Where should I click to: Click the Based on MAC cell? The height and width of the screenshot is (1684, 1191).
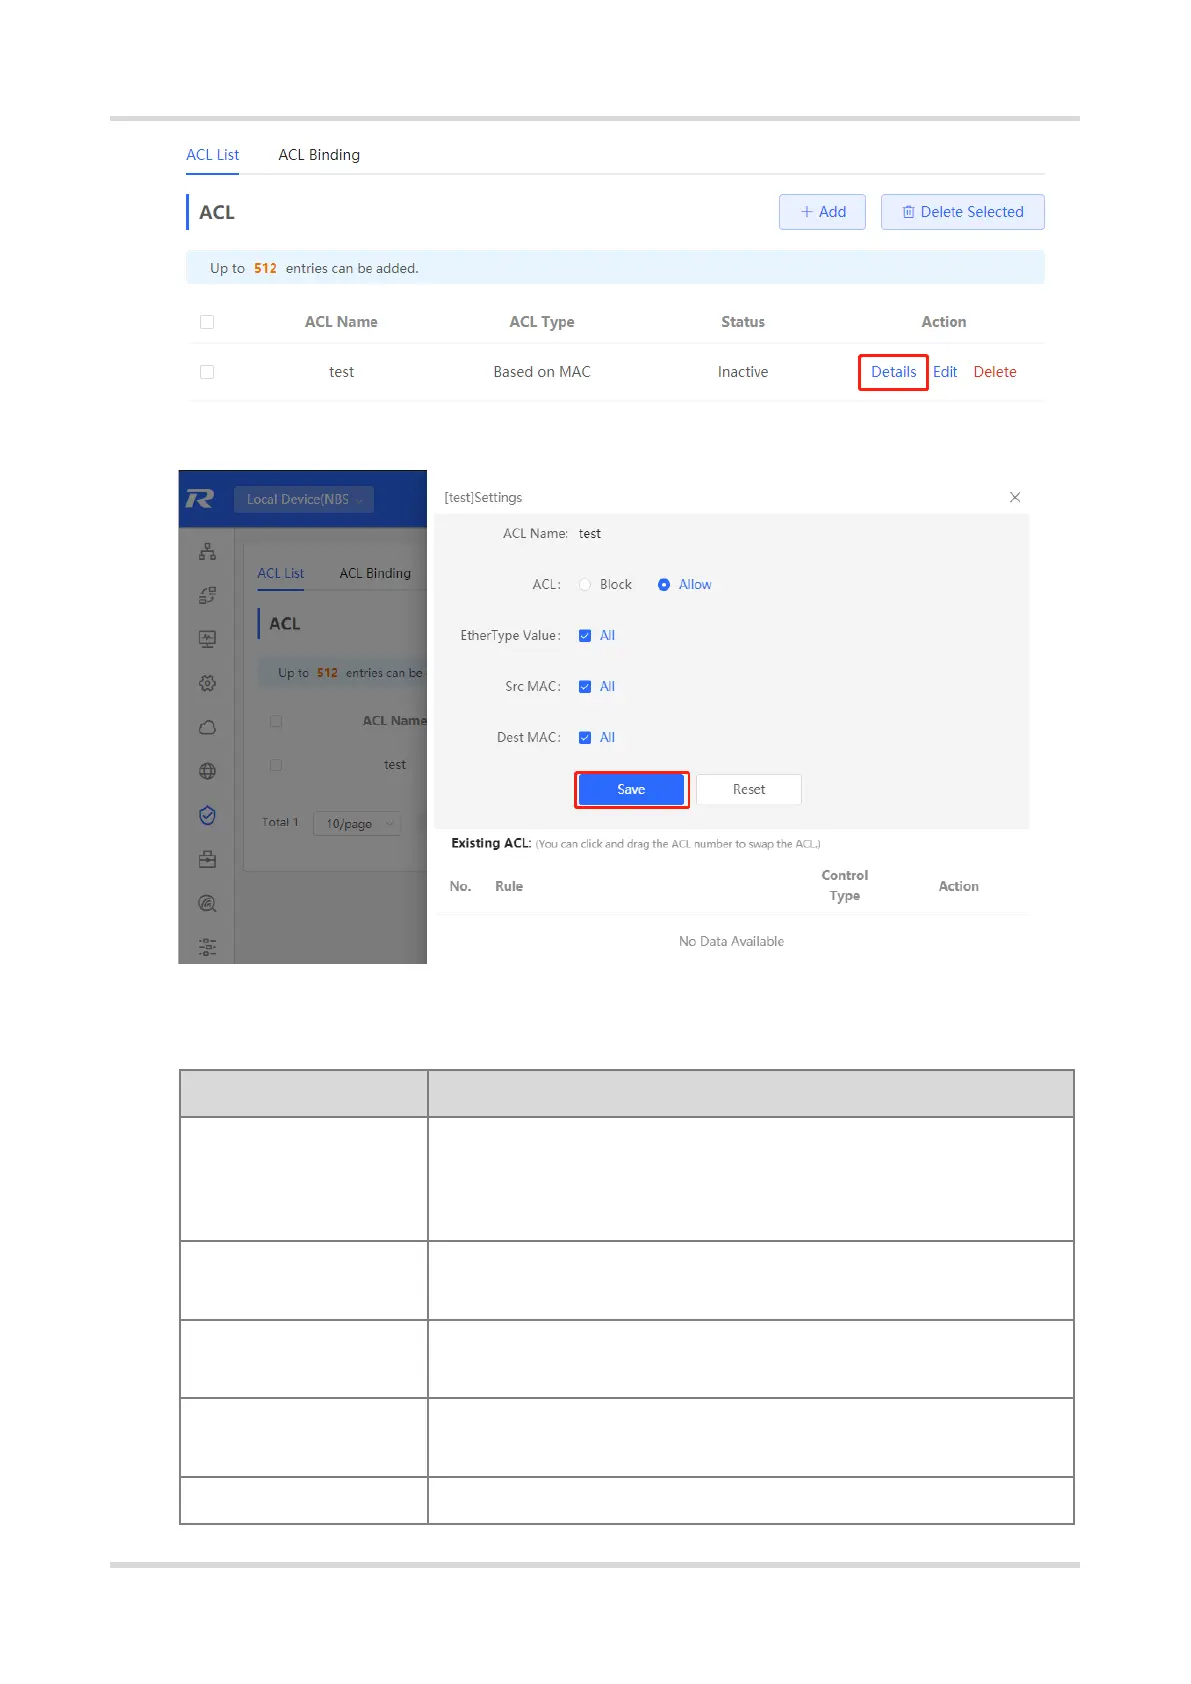point(542,372)
